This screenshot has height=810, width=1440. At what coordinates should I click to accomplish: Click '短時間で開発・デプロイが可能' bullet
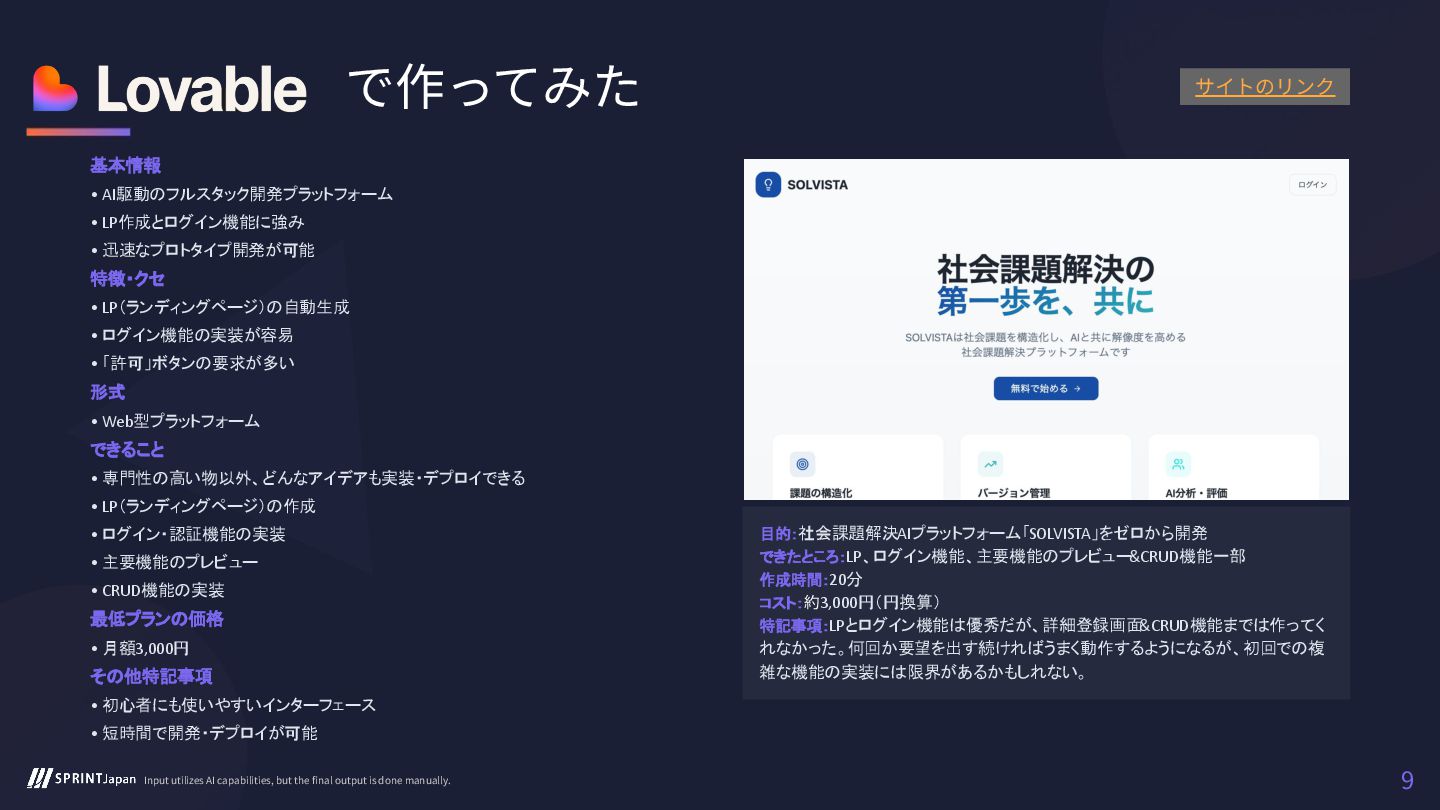click(x=204, y=733)
